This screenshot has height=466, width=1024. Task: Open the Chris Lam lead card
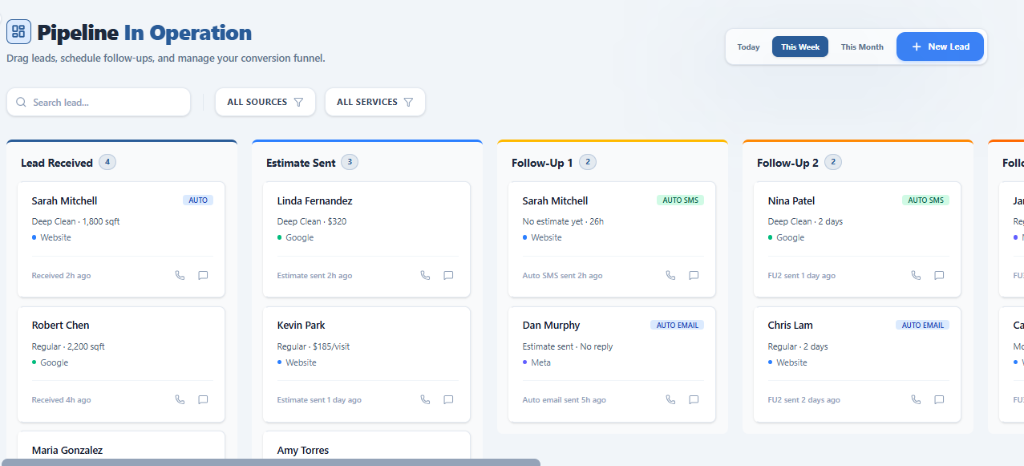[x=857, y=364]
